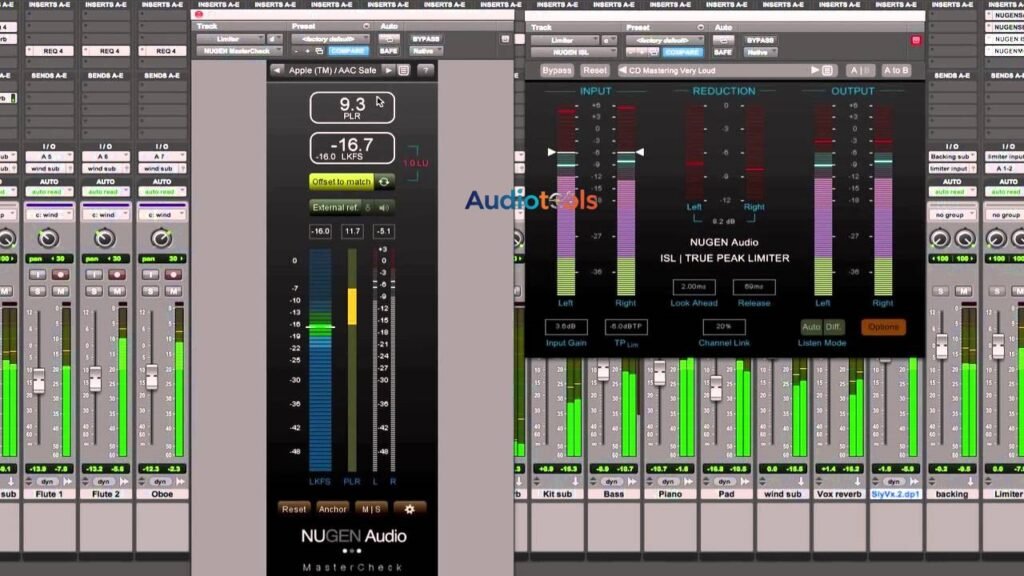Open the Apple (TM)/AAC Safe preset selector
This screenshot has height=576, width=1024.
point(333,70)
